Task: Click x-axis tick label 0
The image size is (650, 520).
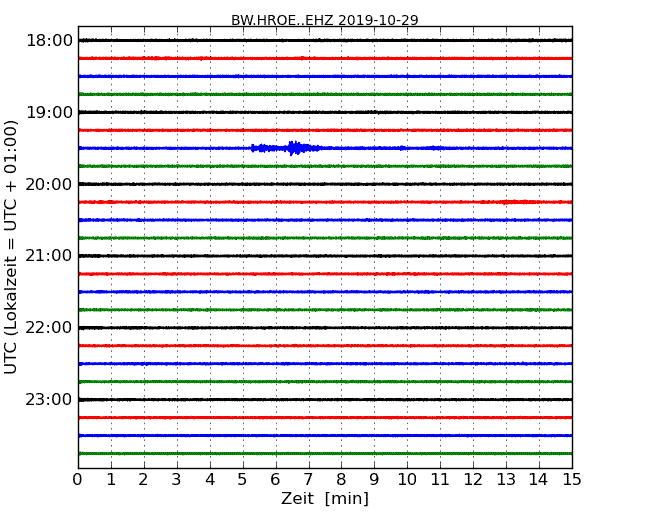Action: (x=78, y=479)
